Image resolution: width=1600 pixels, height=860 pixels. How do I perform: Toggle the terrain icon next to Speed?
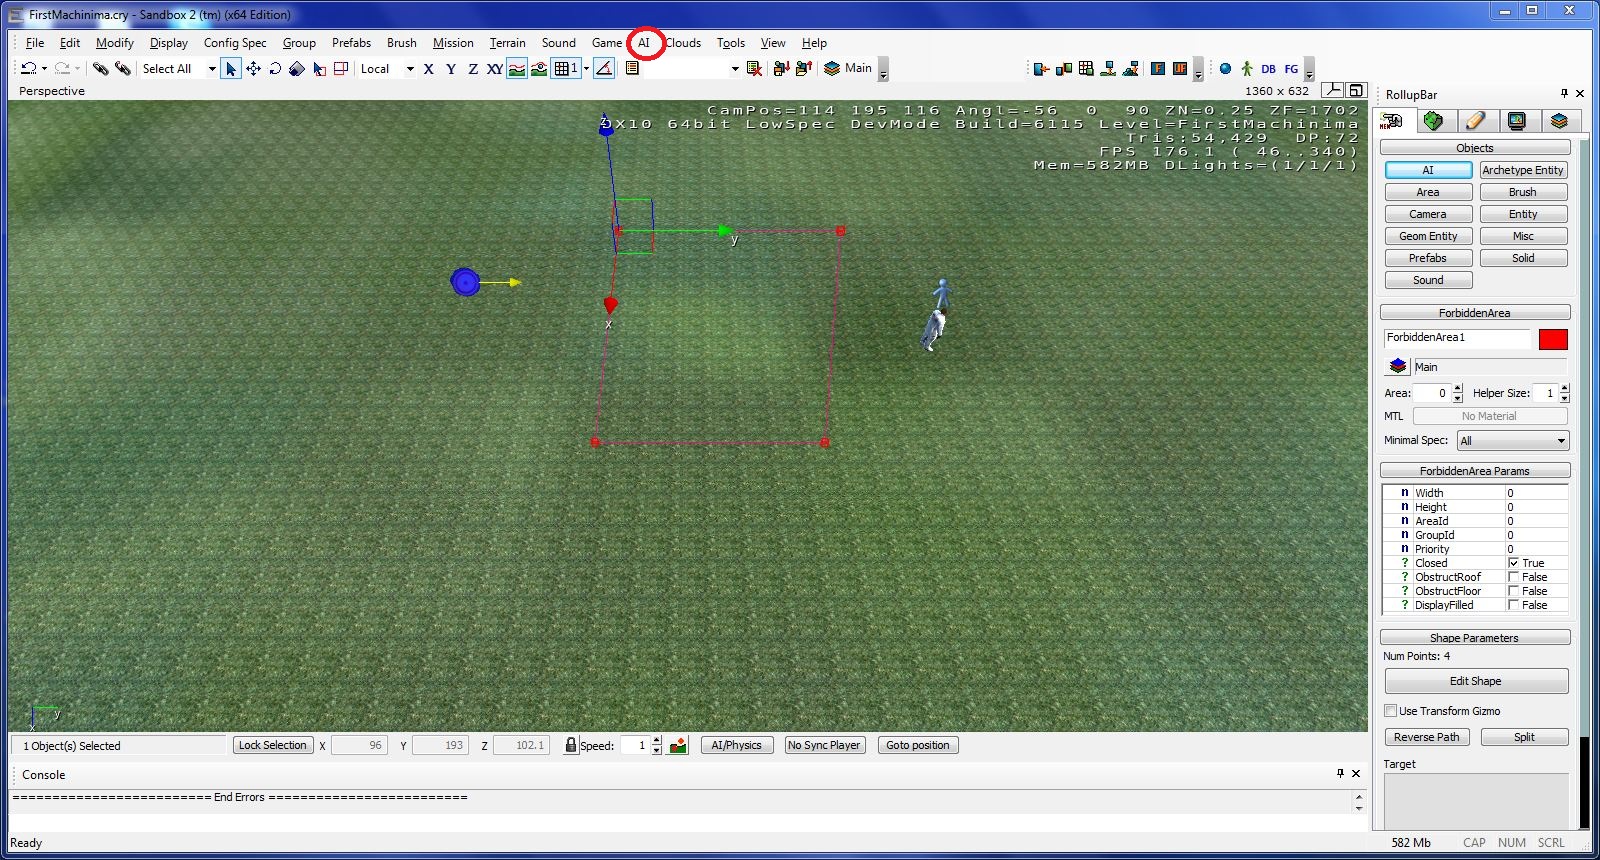click(x=678, y=745)
